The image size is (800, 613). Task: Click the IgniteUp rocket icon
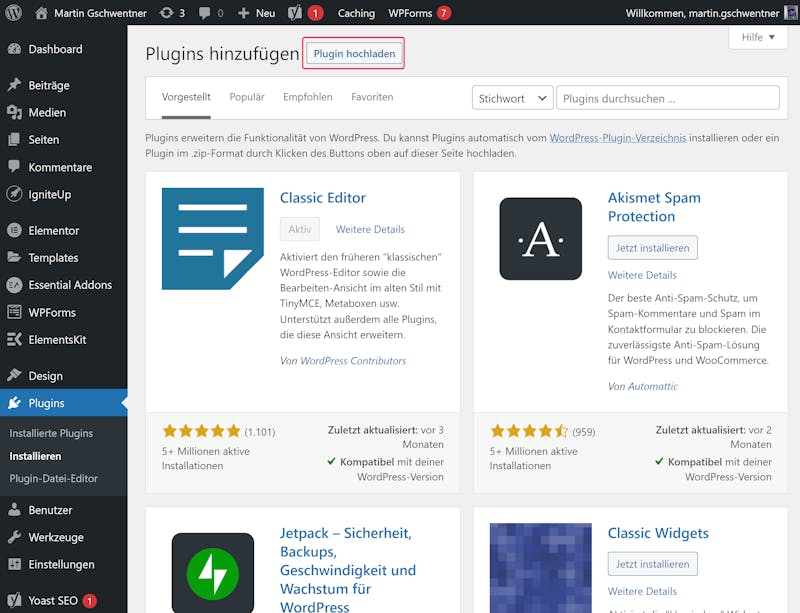point(14,194)
